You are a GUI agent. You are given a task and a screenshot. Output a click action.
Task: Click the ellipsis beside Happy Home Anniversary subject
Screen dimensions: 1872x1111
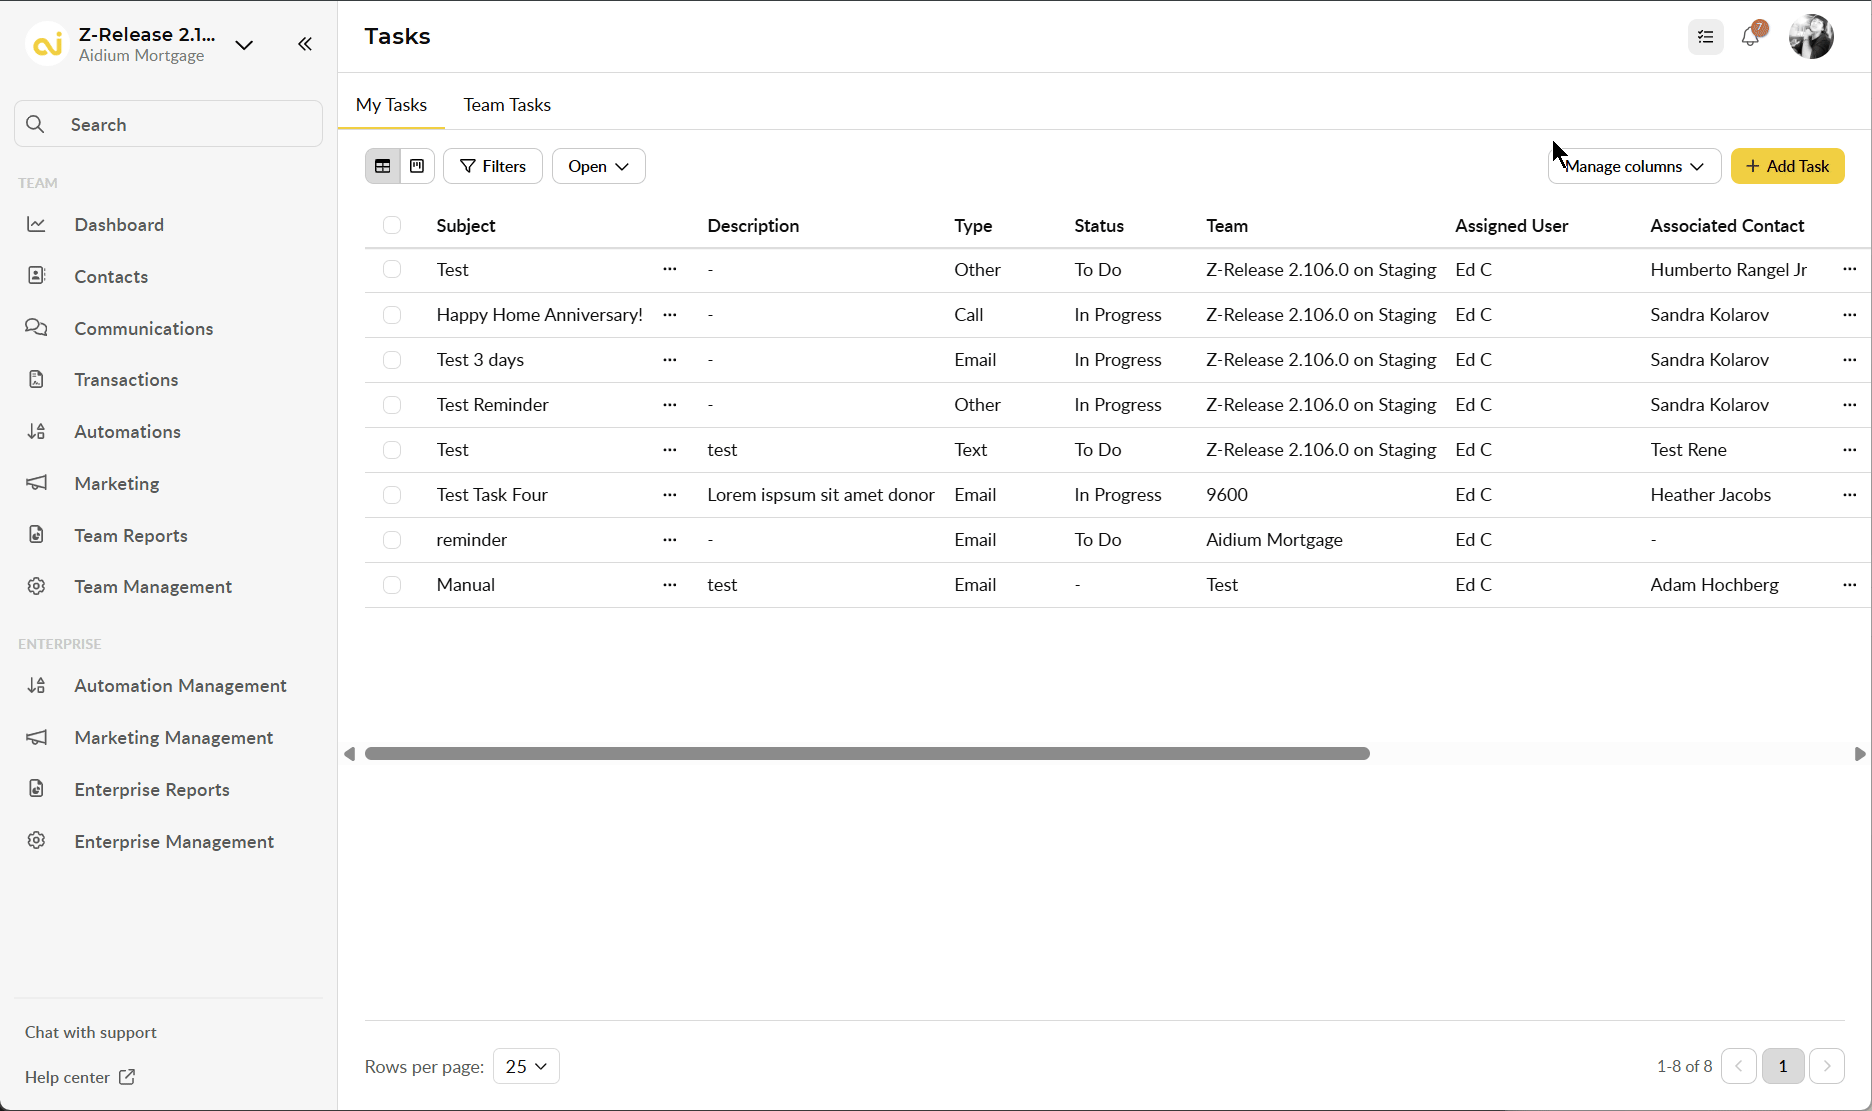(x=670, y=315)
